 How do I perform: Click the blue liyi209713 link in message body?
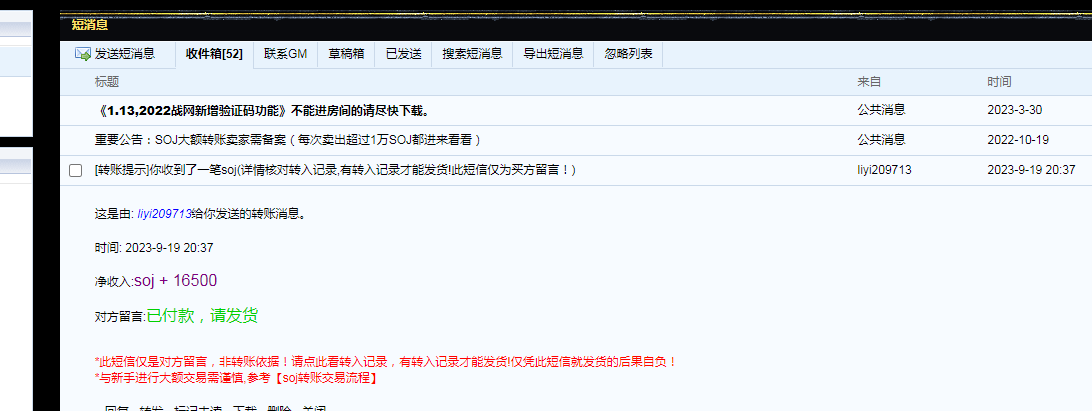(x=163, y=213)
